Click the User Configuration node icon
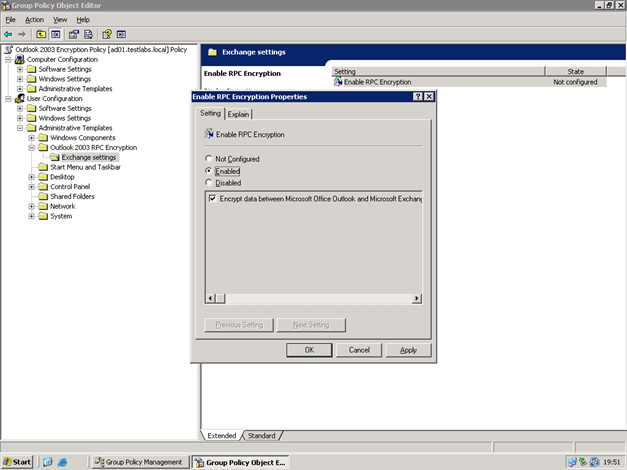The width and height of the screenshot is (627, 470). pos(20,98)
